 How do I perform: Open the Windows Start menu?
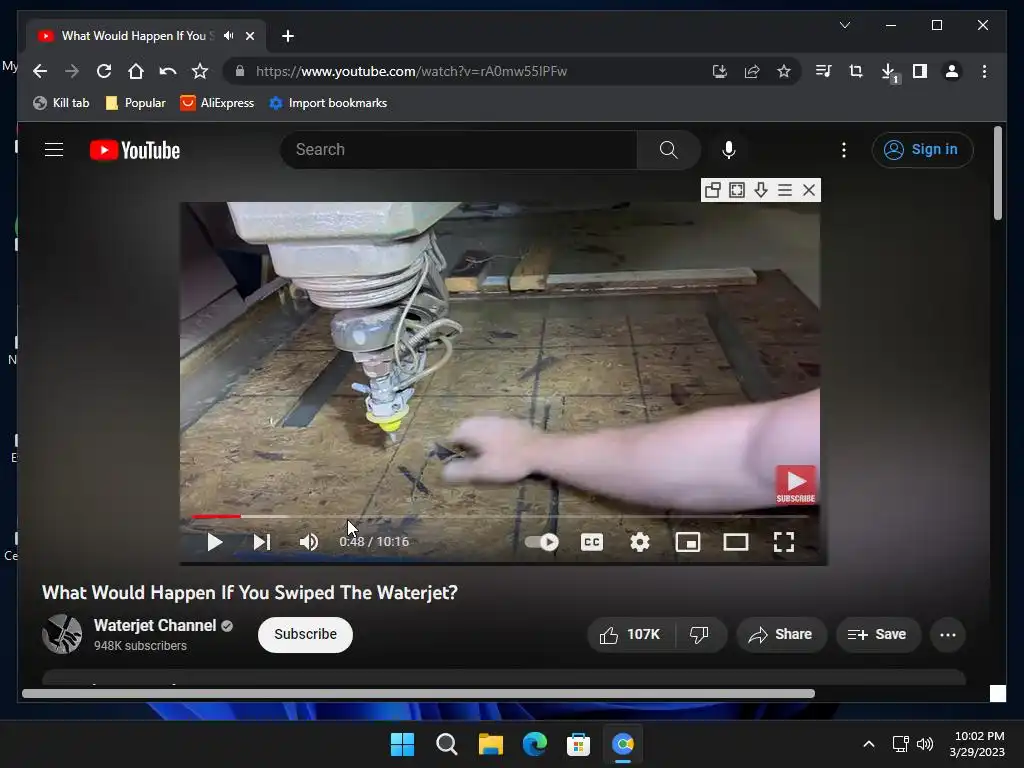tap(402, 744)
